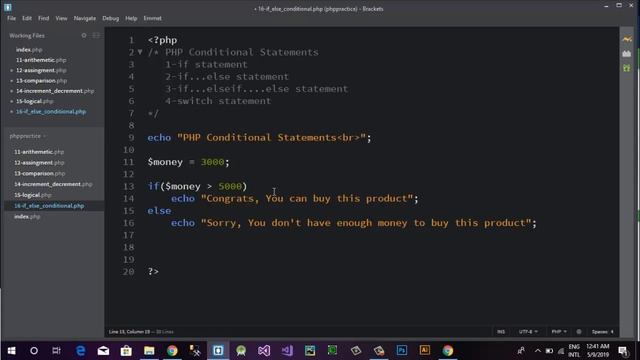640x360 pixels.
Task: Click ENG INTL language indicator
Action: [574, 351]
